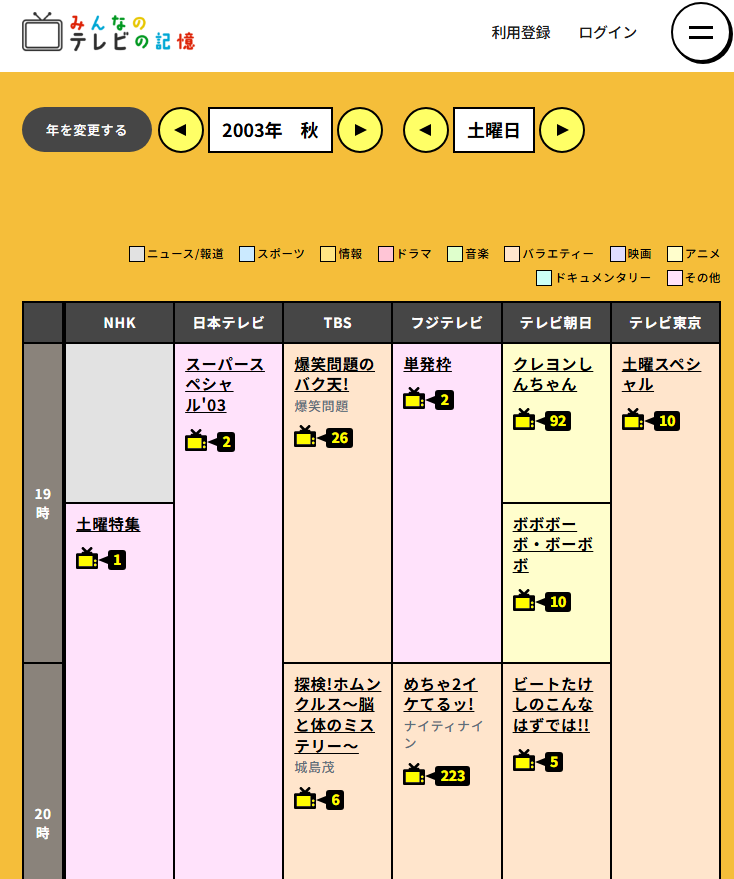Open the hamburger menu button
Image resolution: width=734 pixels, height=879 pixels.
coord(701,32)
